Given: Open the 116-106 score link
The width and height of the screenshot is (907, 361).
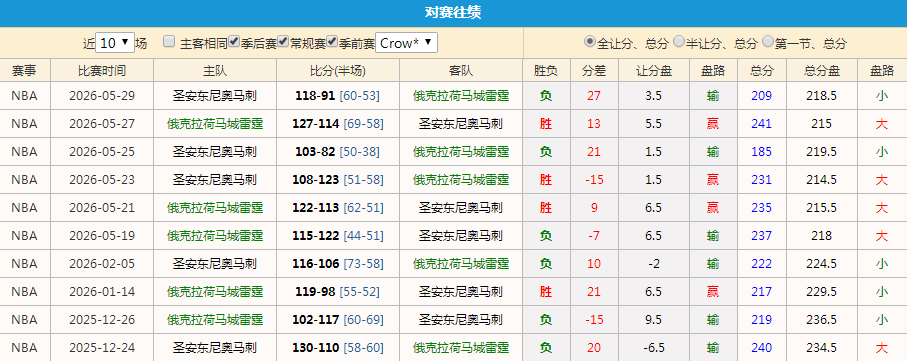Looking at the screenshot, I should click(x=316, y=264).
